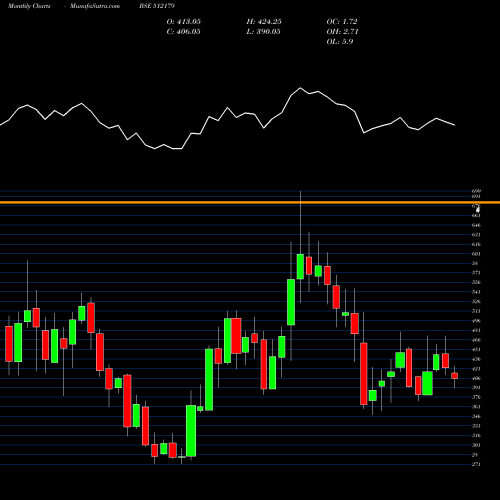Click the open value "O: 413.05"
500x500 pixels.
point(184,22)
